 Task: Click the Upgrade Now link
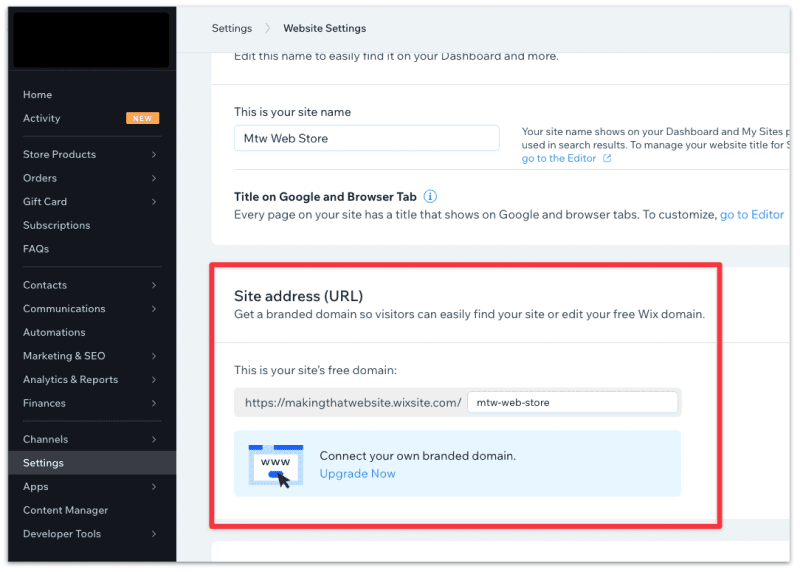click(357, 474)
